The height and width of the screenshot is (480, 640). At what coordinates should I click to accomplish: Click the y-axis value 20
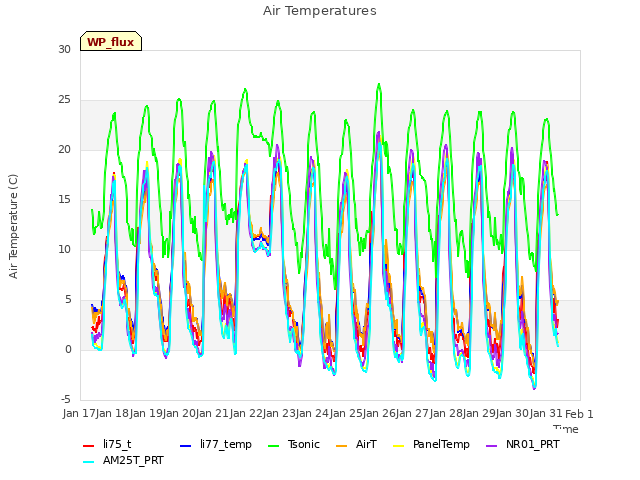(x=64, y=150)
